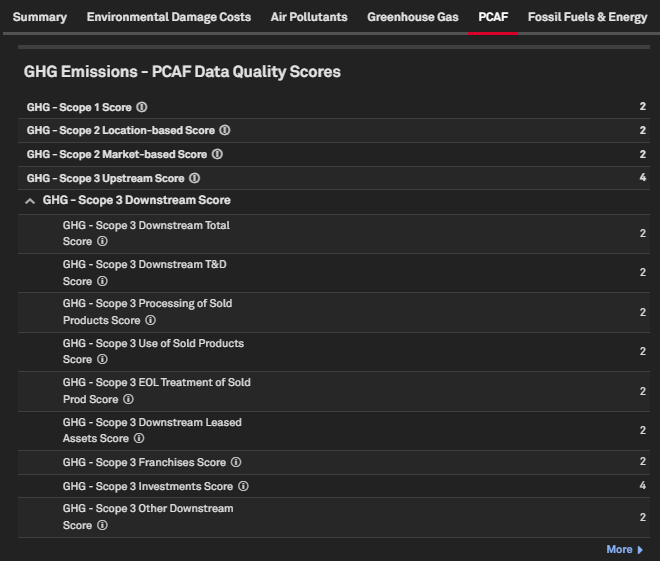
Task: Click info icon beside GHG Scope 1 Score
Action: coord(142,107)
